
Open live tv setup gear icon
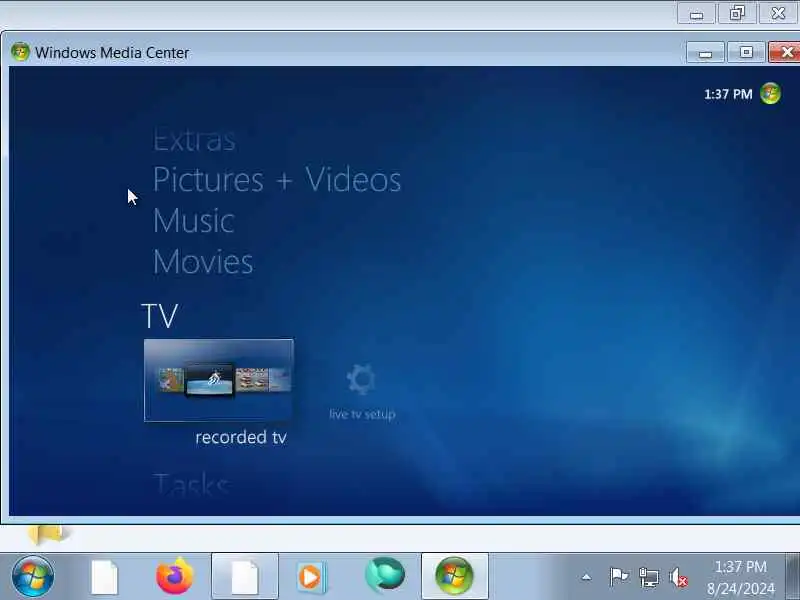tap(362, 379)
